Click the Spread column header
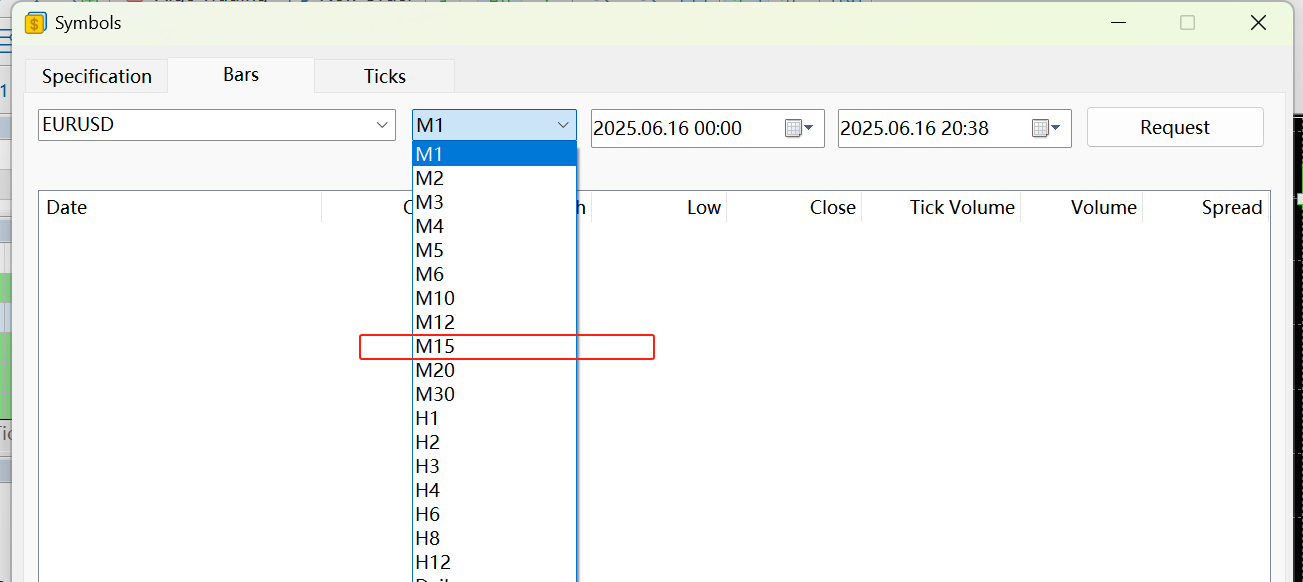The image size is (1303, 582). [x=1206, y=208]
